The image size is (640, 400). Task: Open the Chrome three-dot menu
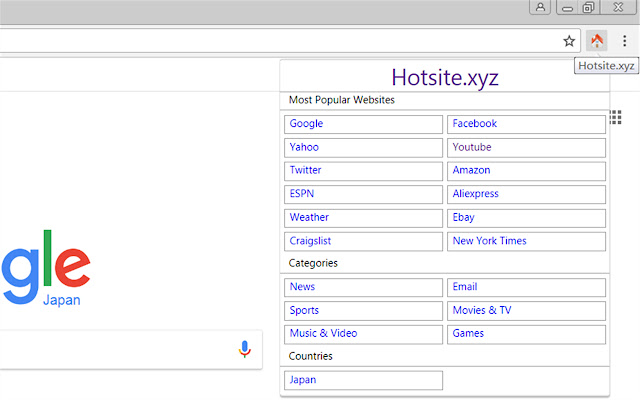pos(624,41)
